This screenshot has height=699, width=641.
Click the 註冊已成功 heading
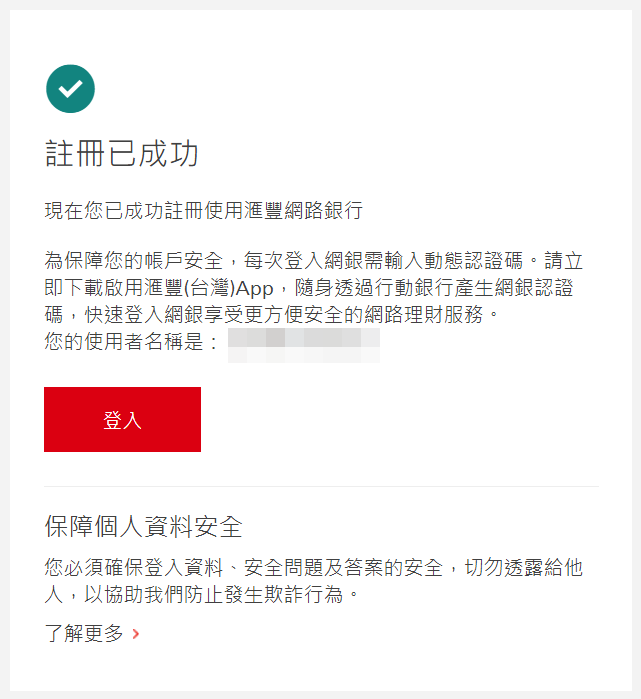coord(122,154)
